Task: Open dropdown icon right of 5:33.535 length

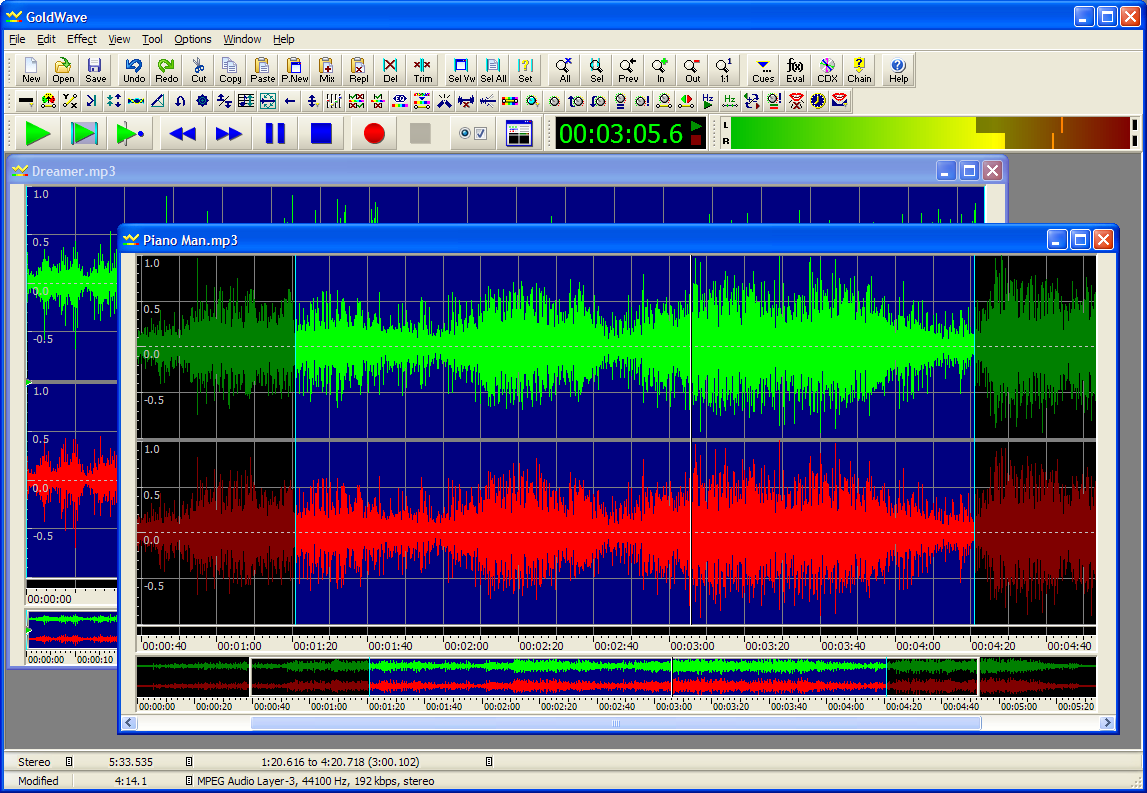Action: [x=189, y=762]
